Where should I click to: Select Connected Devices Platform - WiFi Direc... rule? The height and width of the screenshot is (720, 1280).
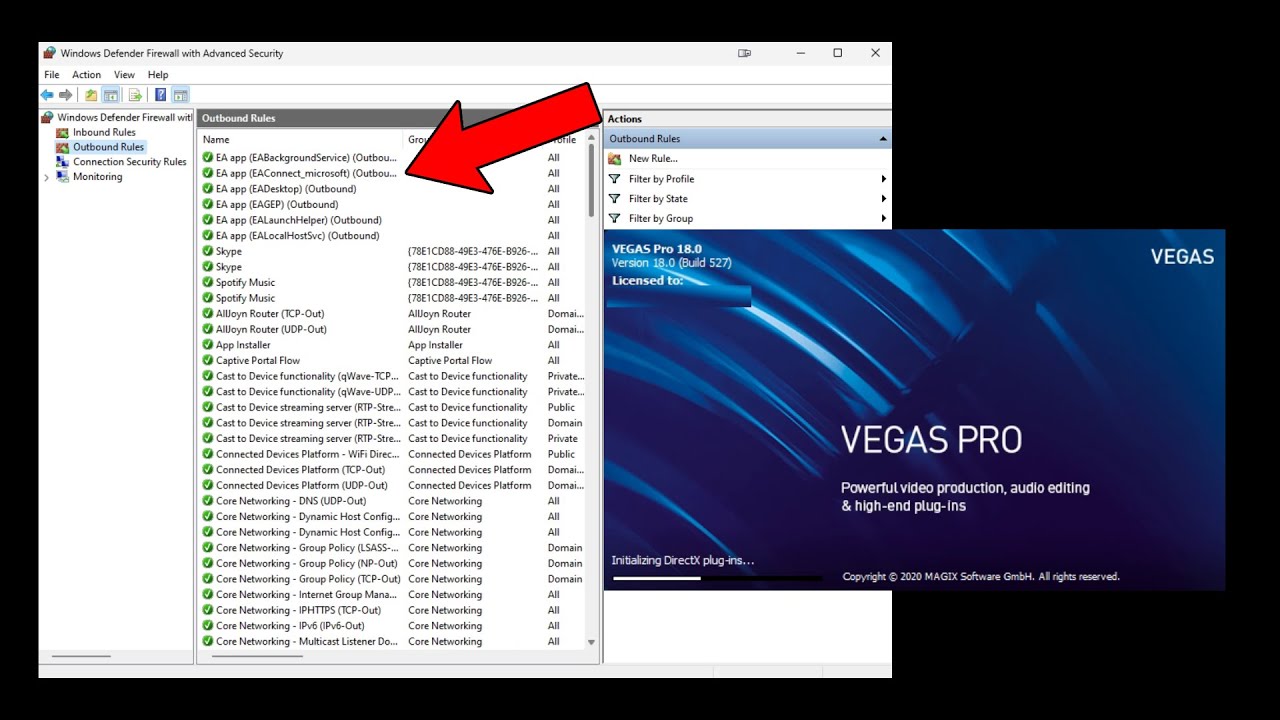coord(307,454)
